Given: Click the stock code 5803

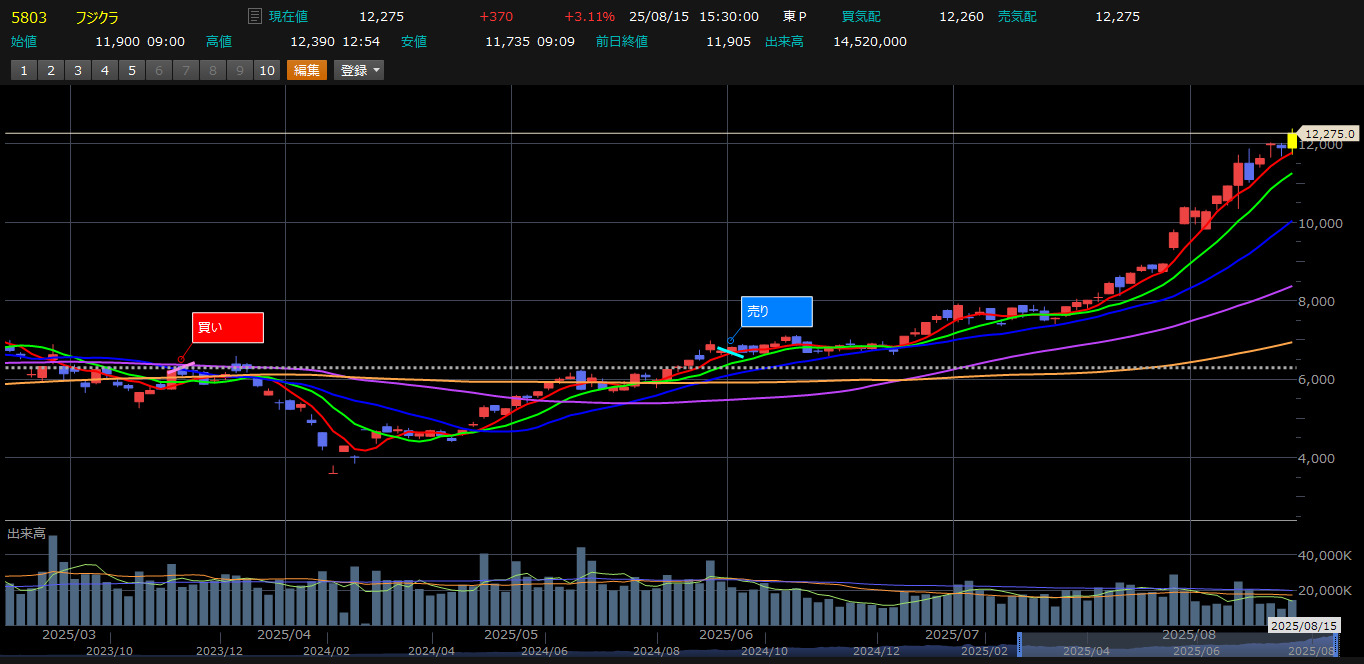Looking at the screenshot, I should coord(28,17).
